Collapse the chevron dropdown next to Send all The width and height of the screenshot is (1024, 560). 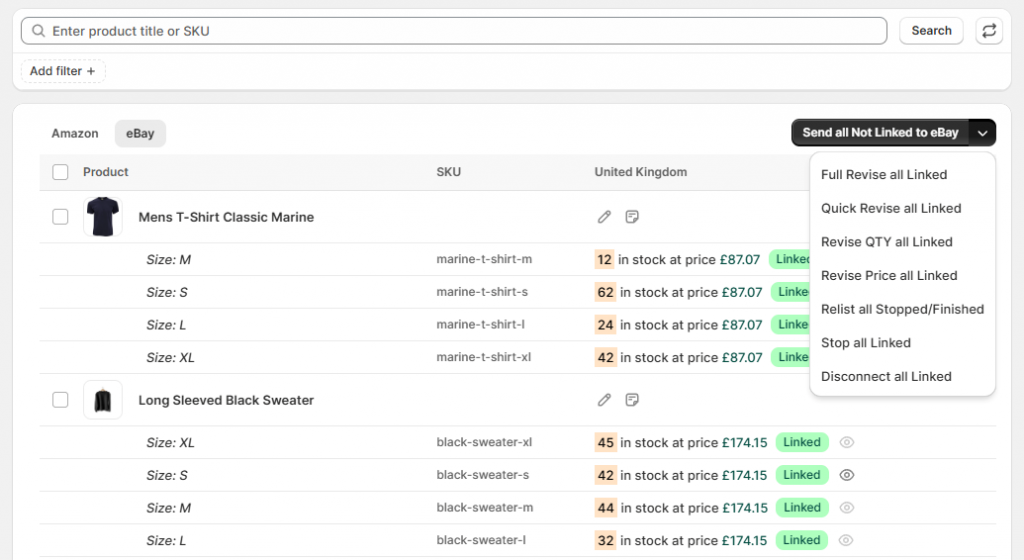click(983, 133)
